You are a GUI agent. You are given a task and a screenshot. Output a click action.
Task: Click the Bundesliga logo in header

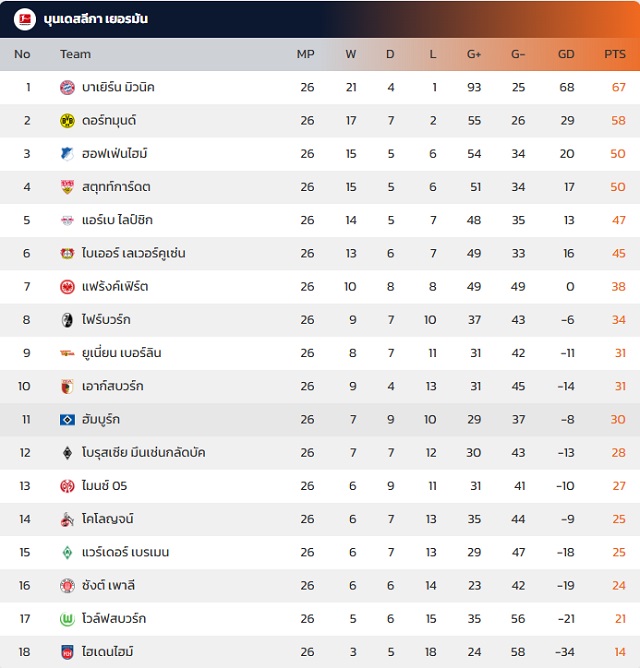click(x=22, y=19)
